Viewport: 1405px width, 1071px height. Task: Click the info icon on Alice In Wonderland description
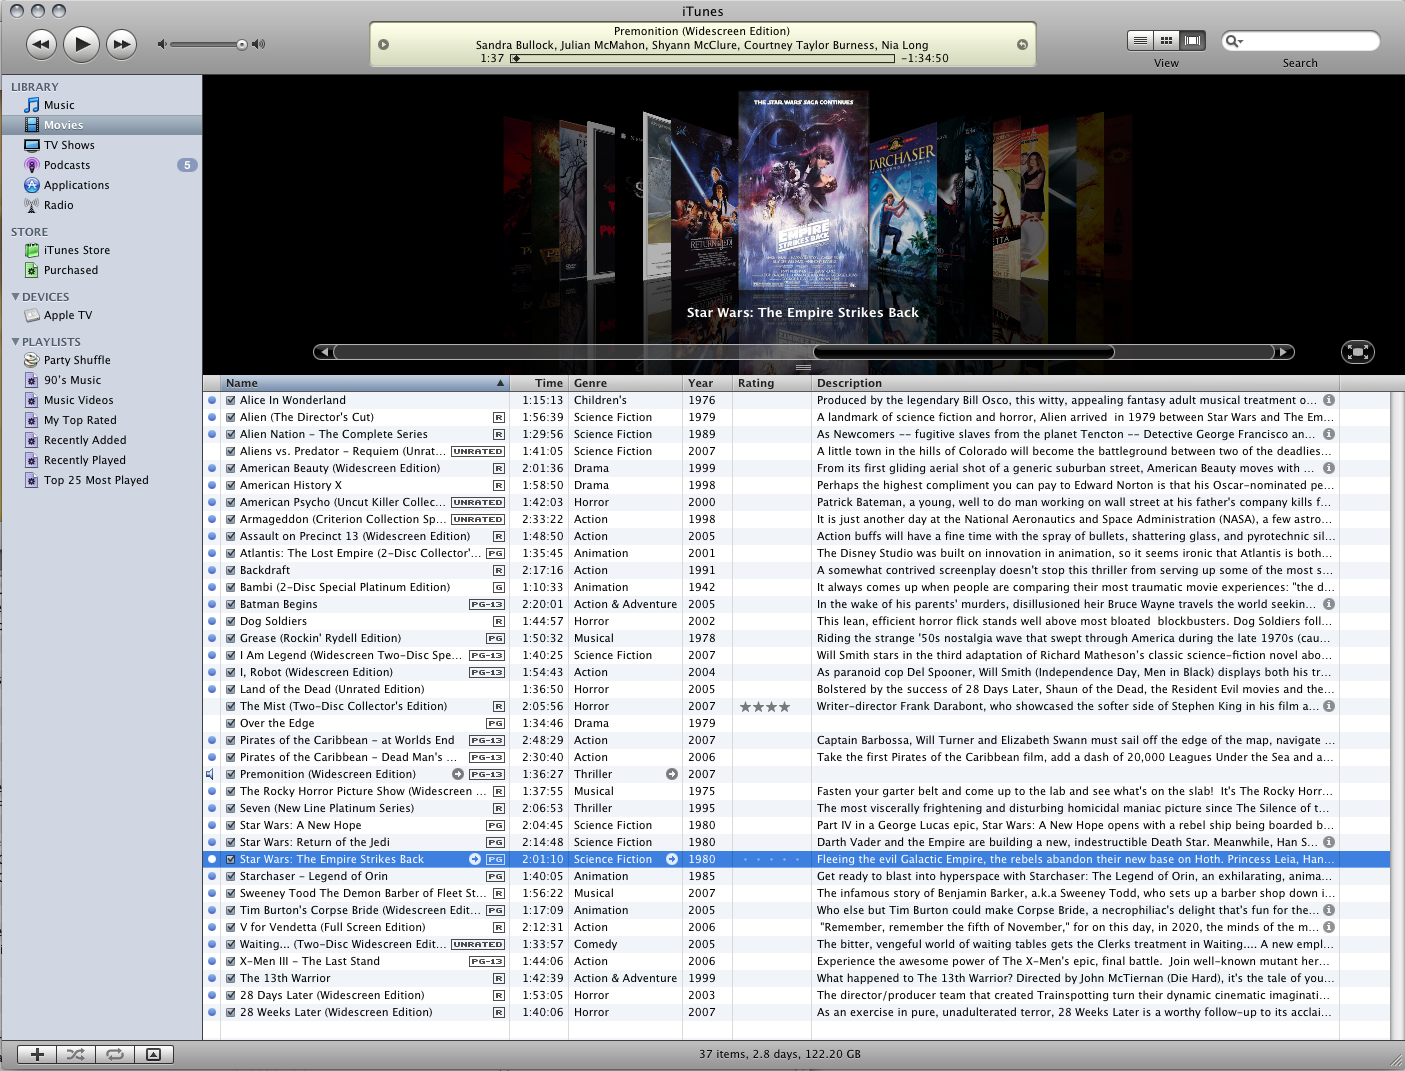pos(1329,400)
